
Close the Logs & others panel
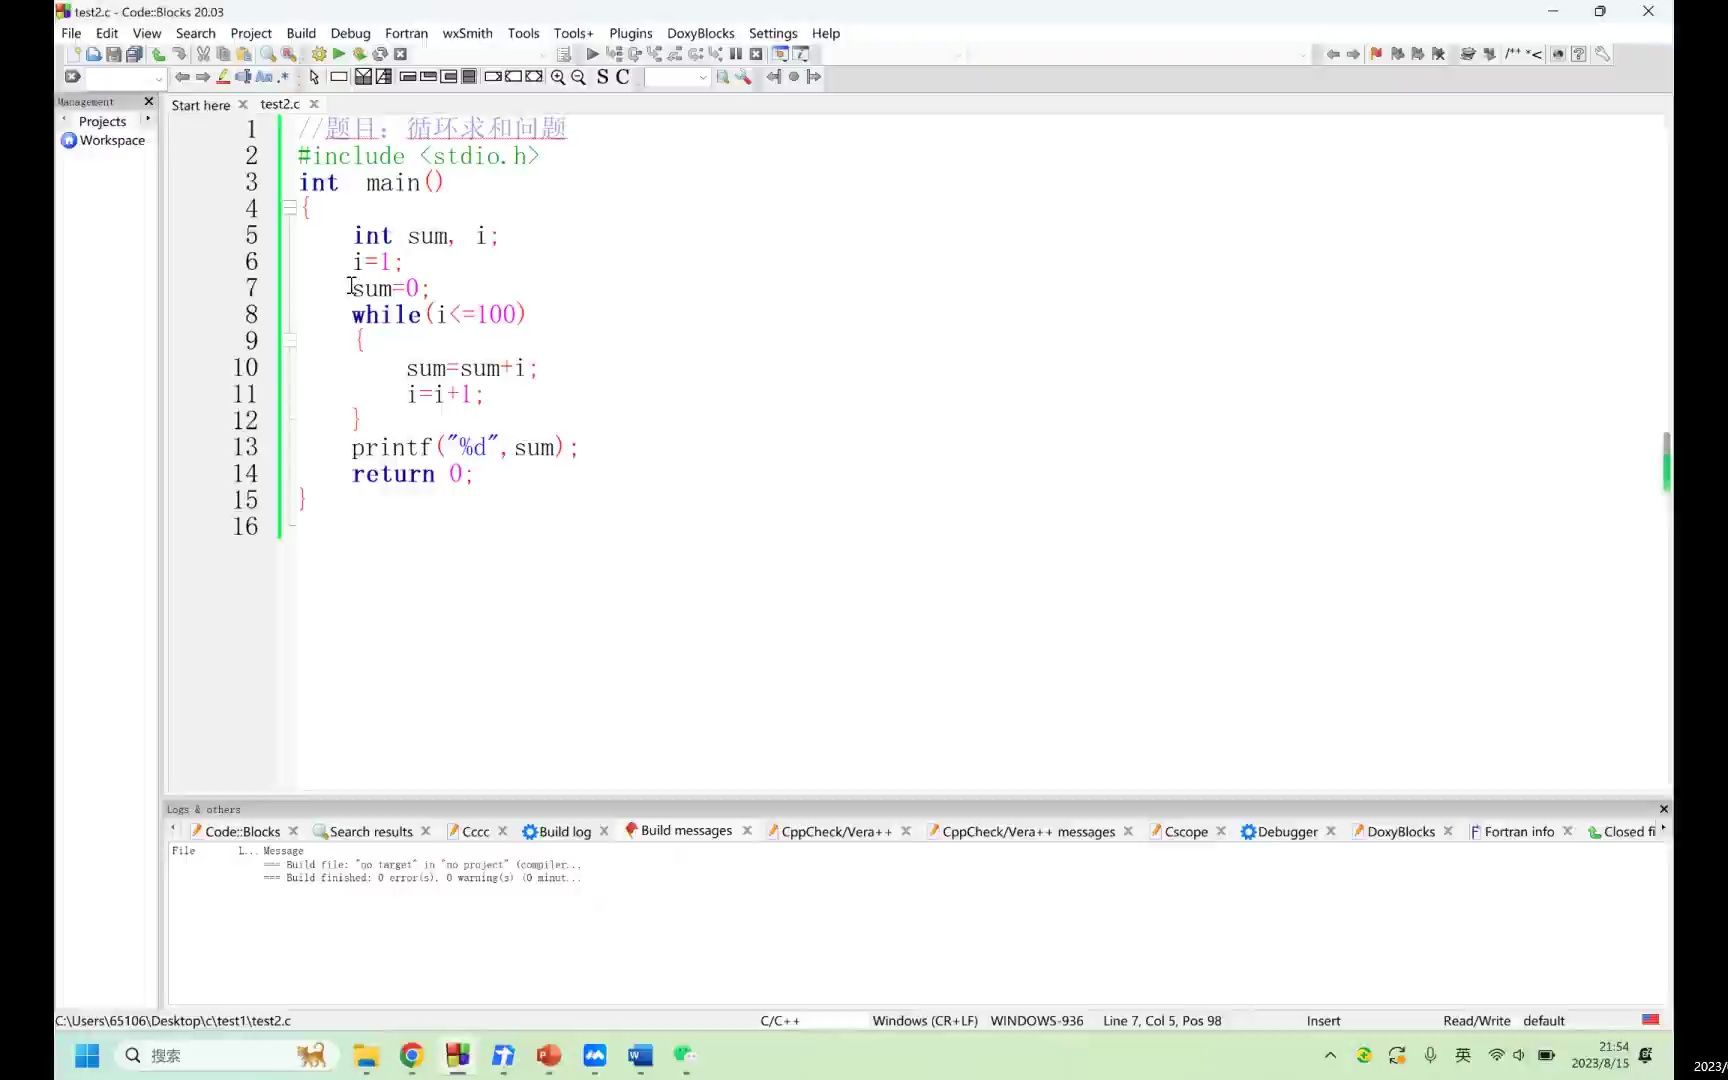pyautogui.click(x=1664, y=809)
